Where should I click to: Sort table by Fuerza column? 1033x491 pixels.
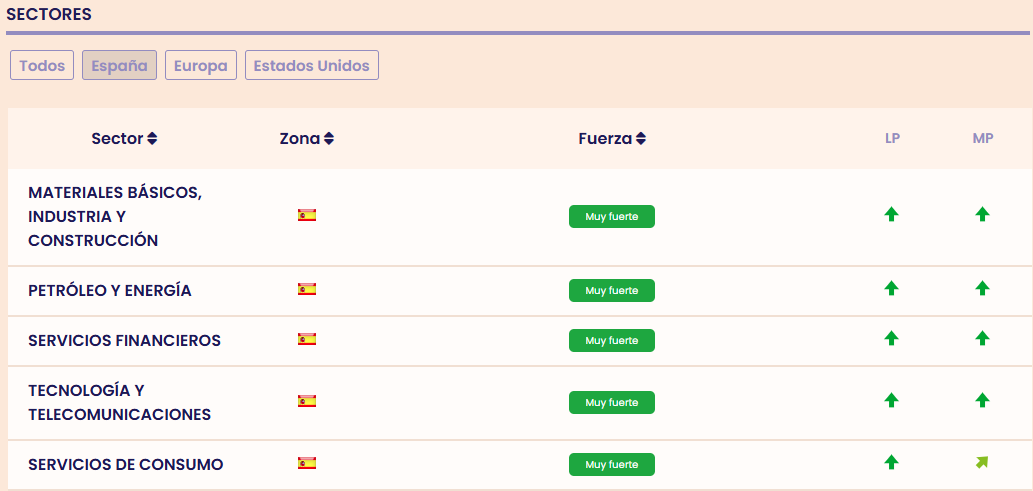612,139
